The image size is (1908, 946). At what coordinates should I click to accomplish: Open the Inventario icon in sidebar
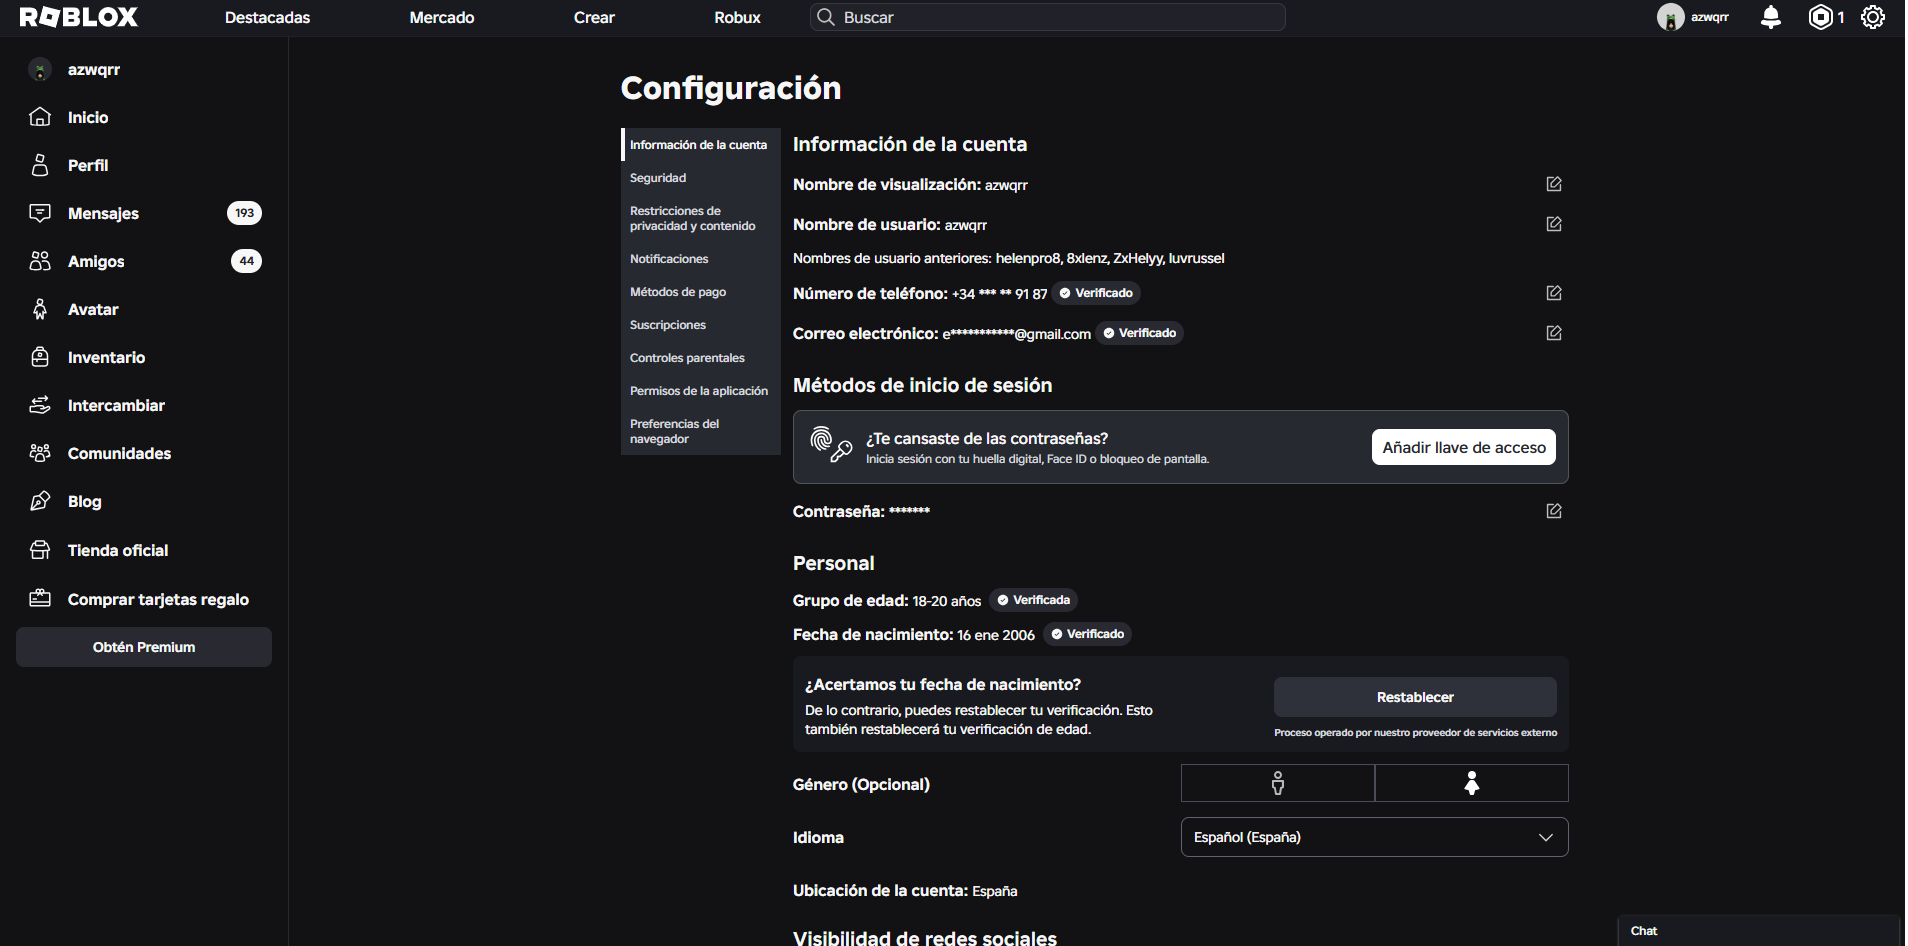tap(40, 357)
